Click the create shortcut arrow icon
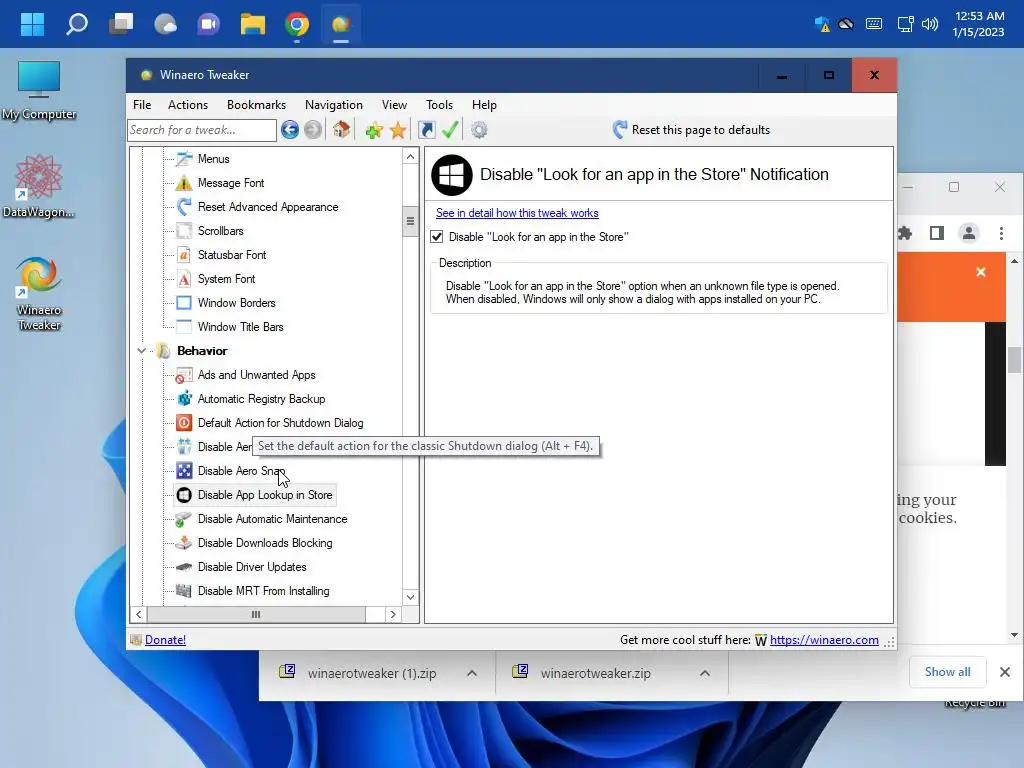Screen dimensions: 1024x768 426,130
